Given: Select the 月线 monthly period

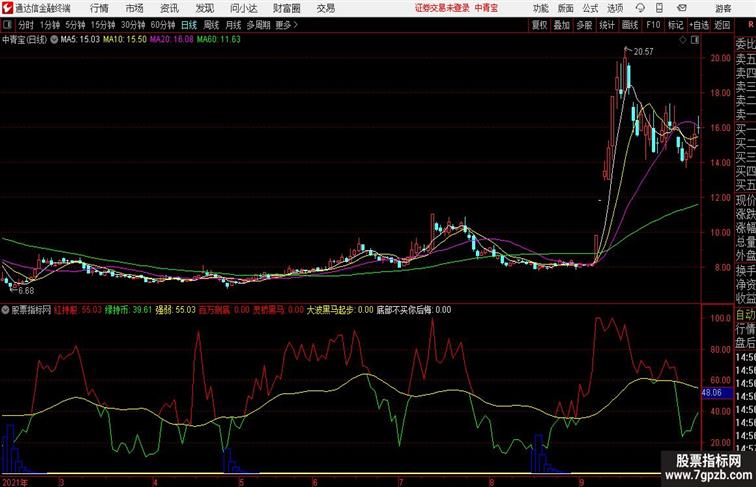Looking at the screenshot, I should click(x=233, y=25).
